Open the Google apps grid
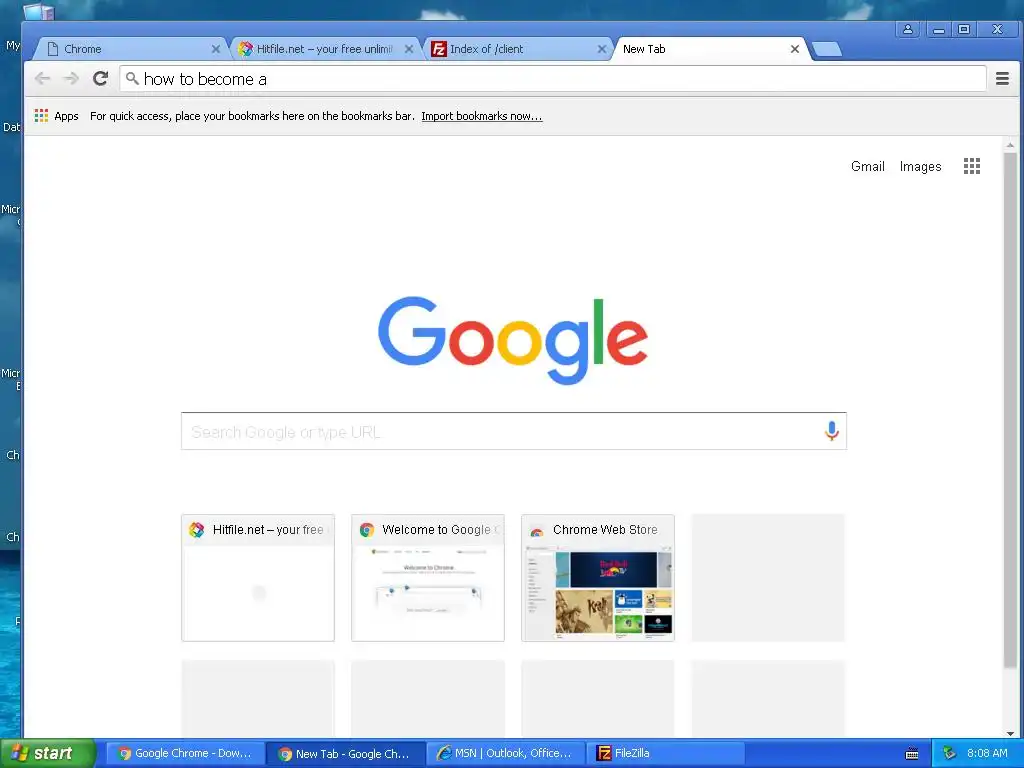Image resolution: width=1024 pixels, height=768 pixels. point(972,166)
